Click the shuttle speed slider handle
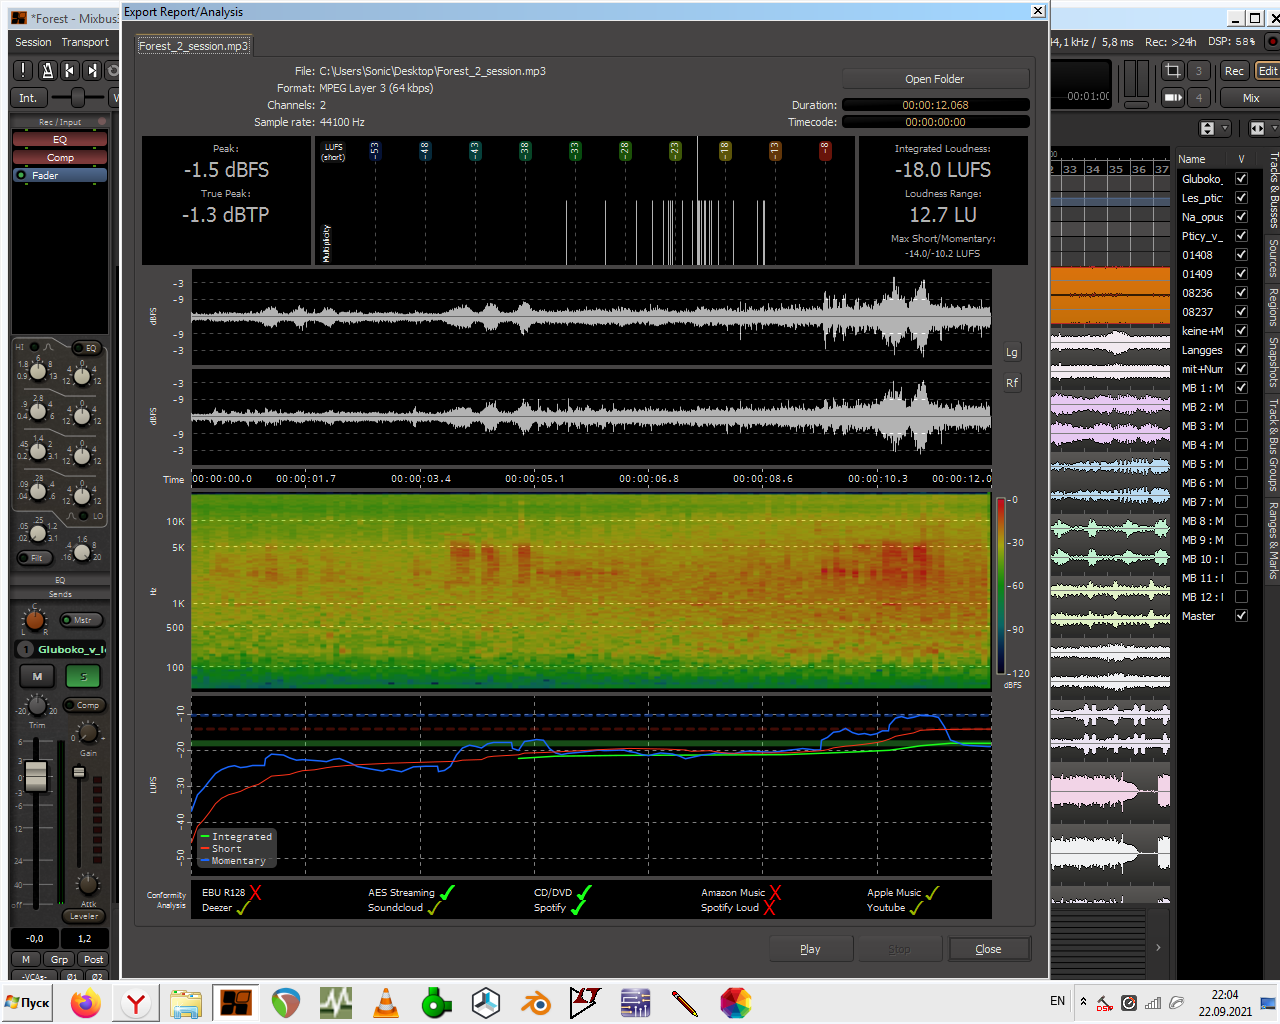Viewport: 1280px width, 1024px height. click(78, 97)
